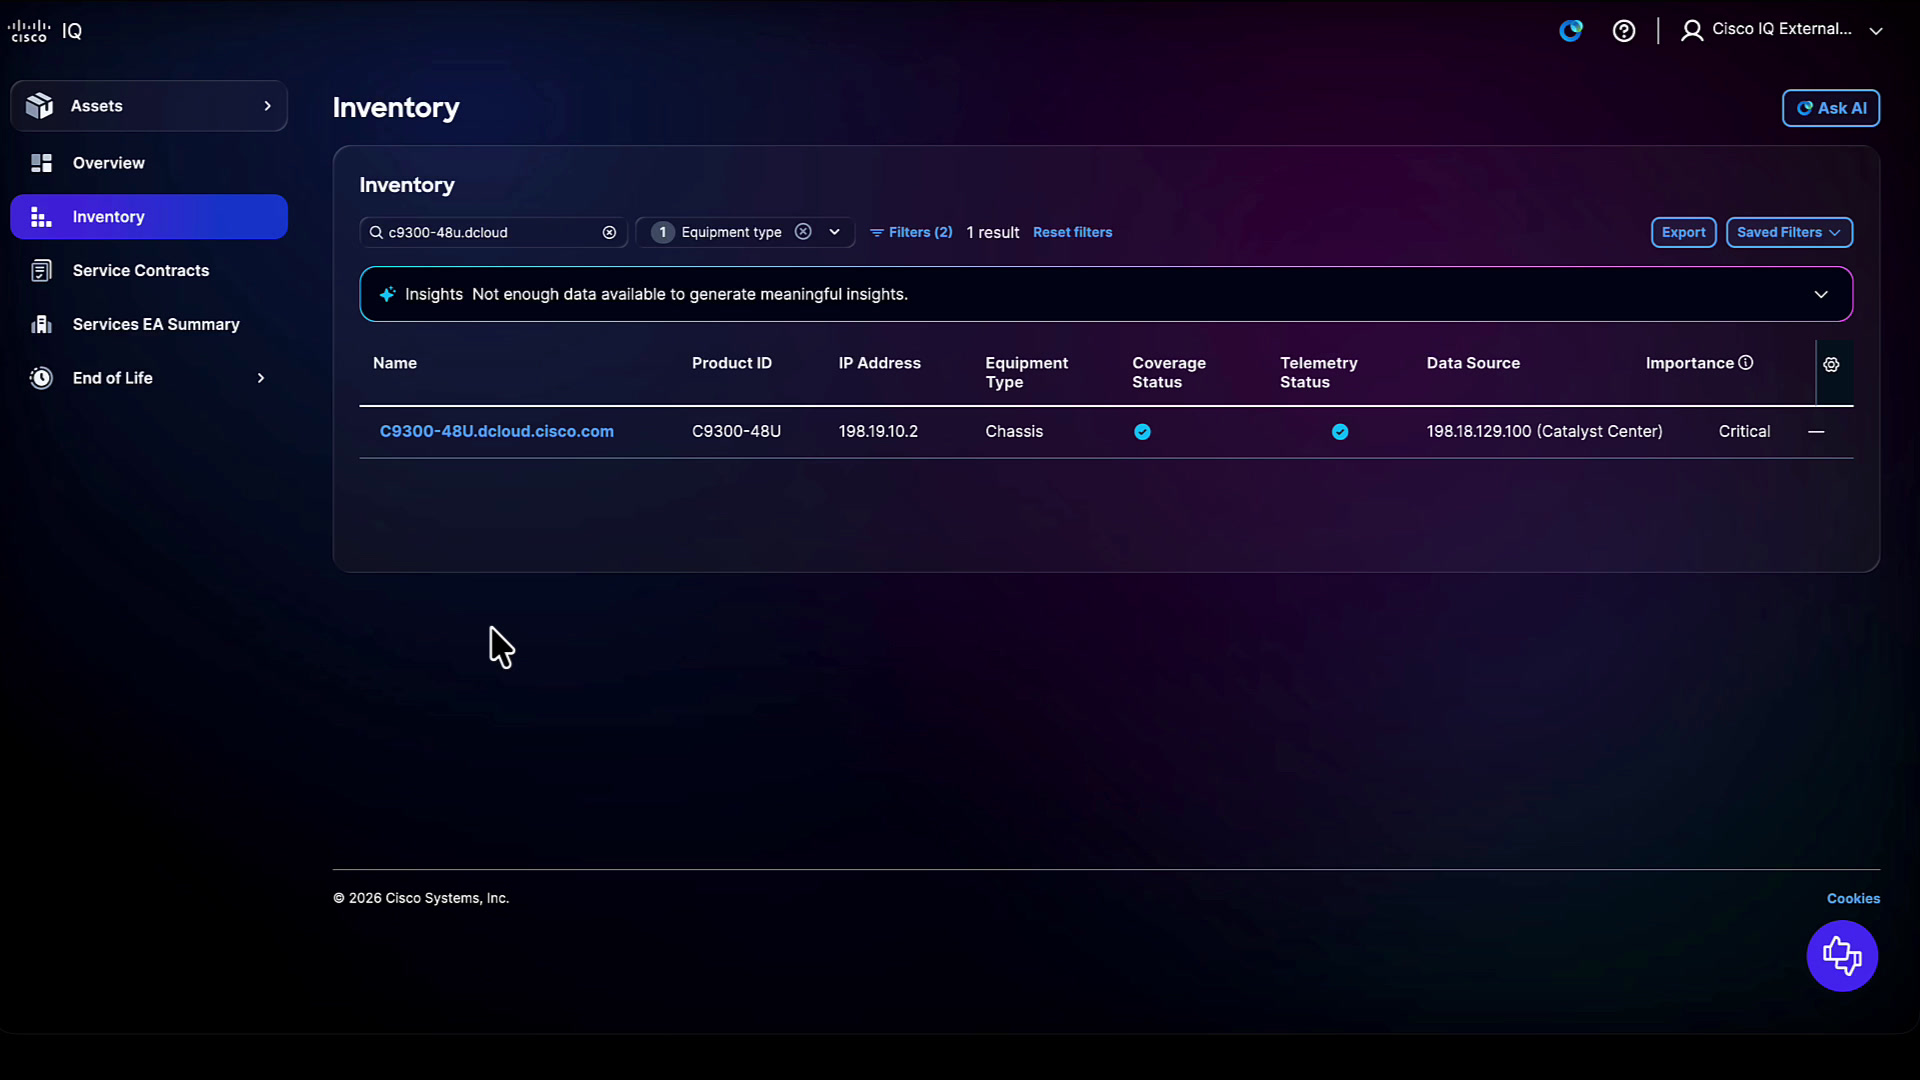Click the Coverage Status checkmark icon
The height and width of the screenshot is (1080, 1920).
[1142, 432]
